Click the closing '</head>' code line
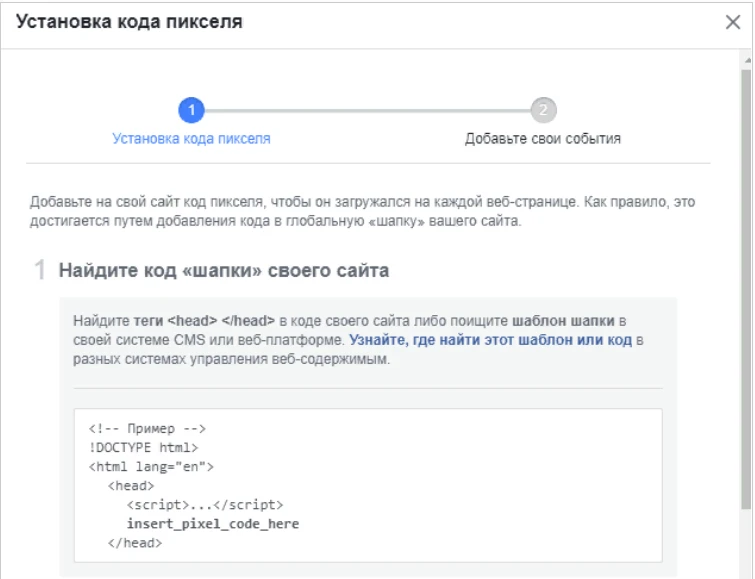This screenshot has height=579, width=755. (135, 543)
